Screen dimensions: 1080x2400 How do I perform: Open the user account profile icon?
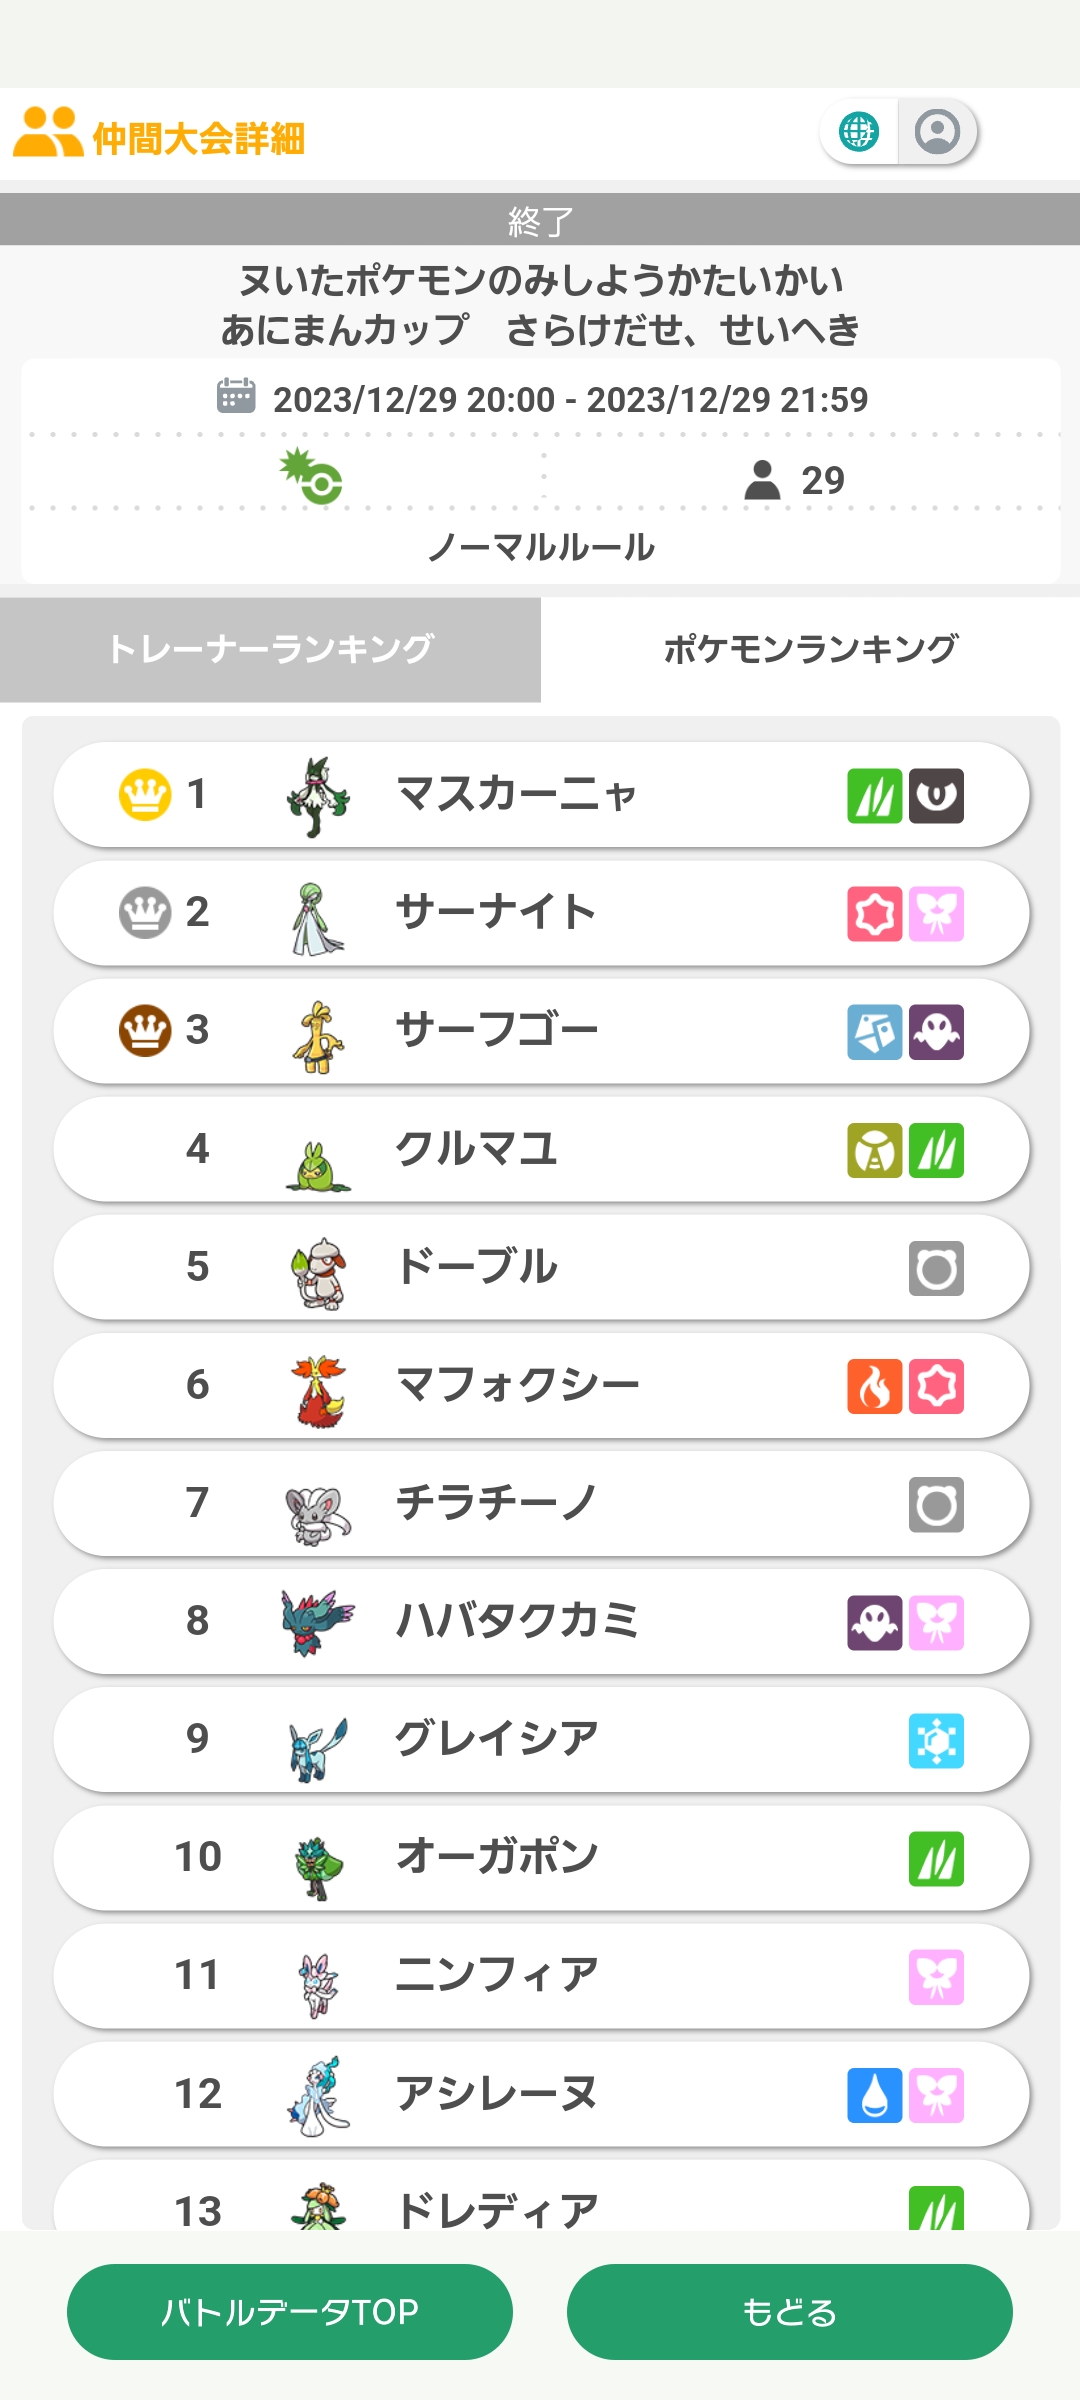[x=937, y=131]
